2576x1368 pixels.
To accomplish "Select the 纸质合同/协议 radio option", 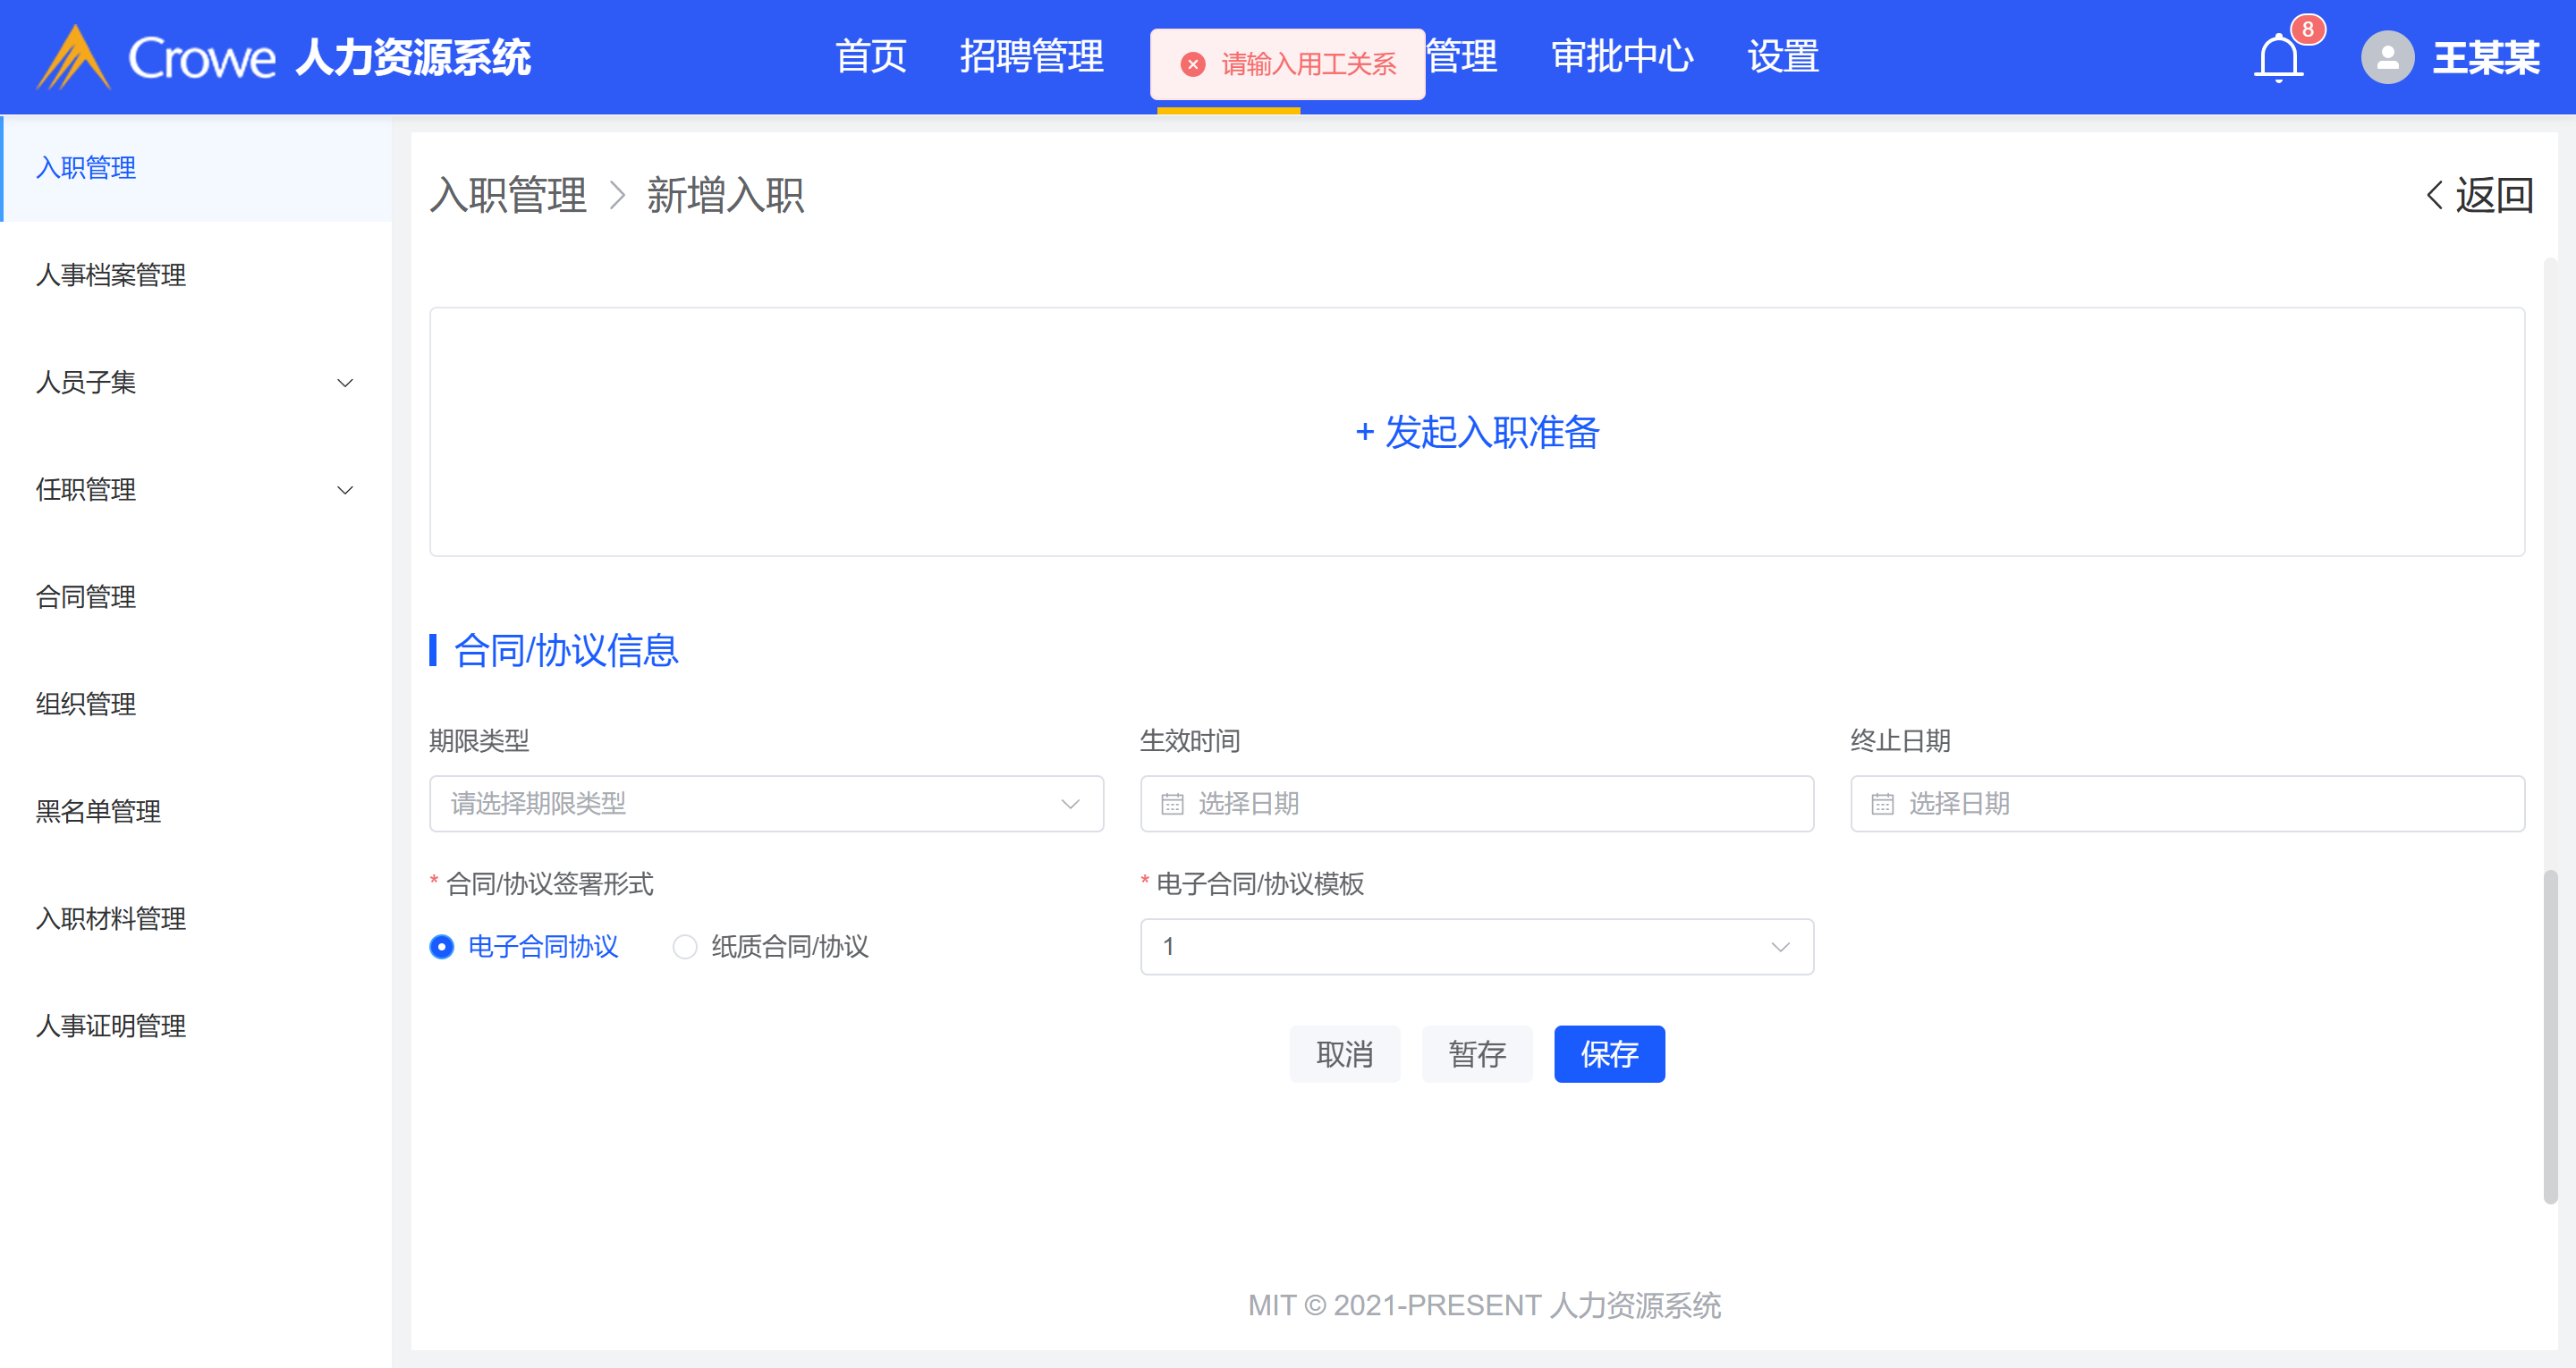I will tap(685, 947).
